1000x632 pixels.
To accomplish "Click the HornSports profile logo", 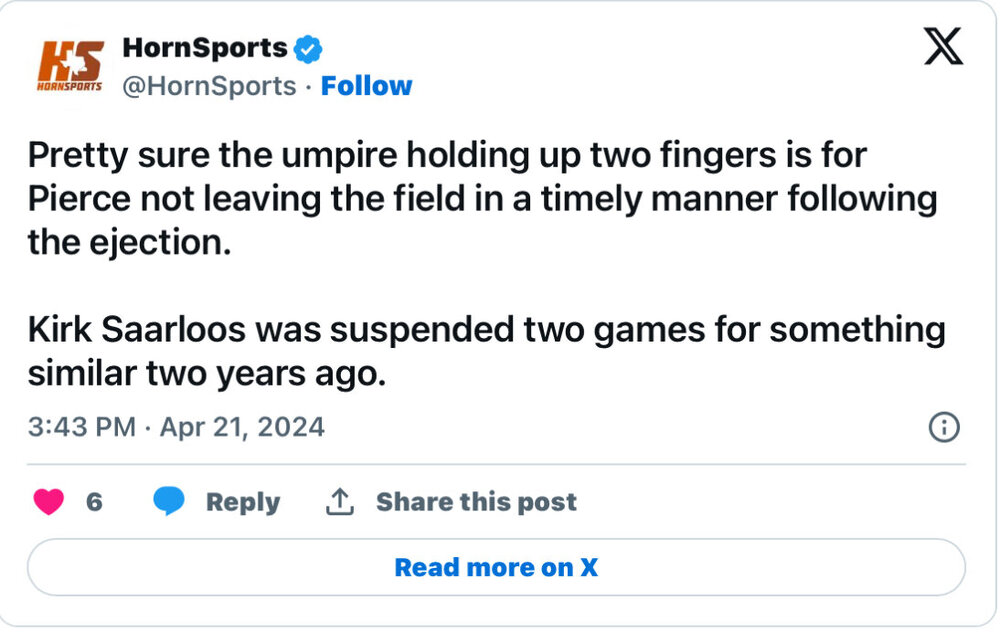I will (x=69, y=65).
